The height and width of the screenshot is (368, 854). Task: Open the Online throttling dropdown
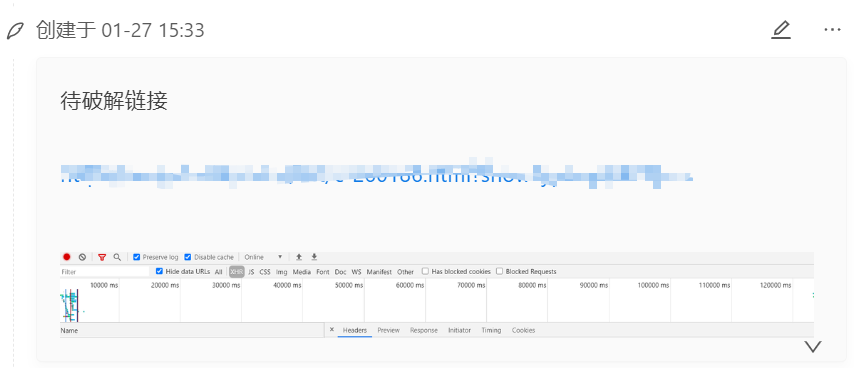pos(264,257)
